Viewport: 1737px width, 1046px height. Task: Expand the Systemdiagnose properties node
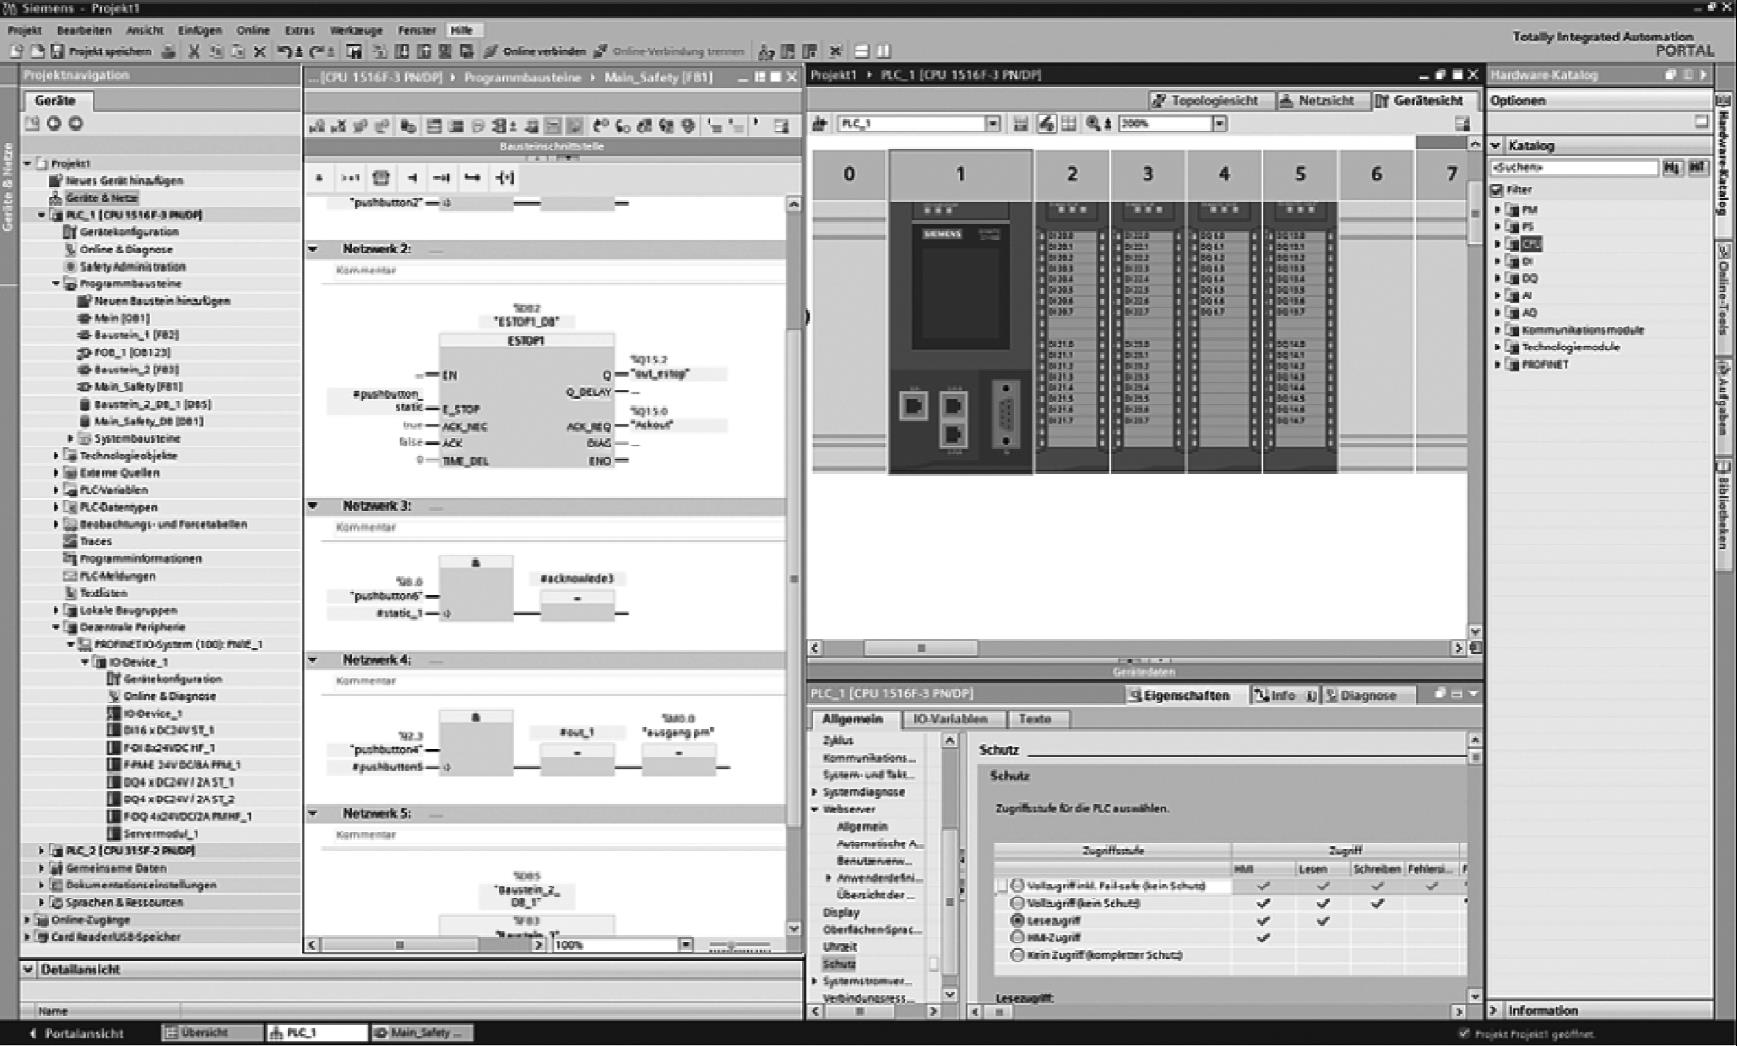816,792
